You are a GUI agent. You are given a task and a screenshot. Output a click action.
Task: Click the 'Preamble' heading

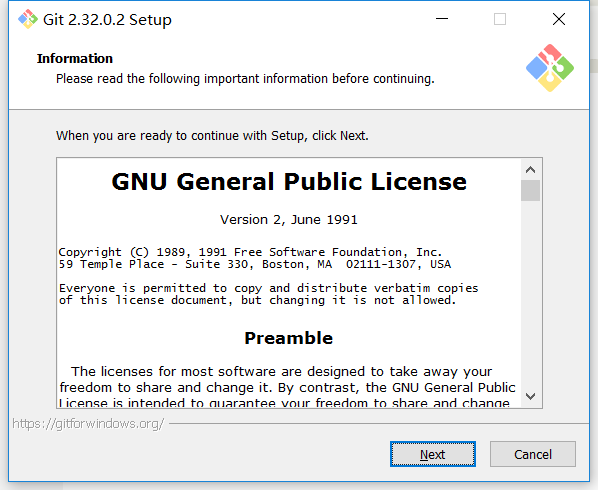(289, 338)
